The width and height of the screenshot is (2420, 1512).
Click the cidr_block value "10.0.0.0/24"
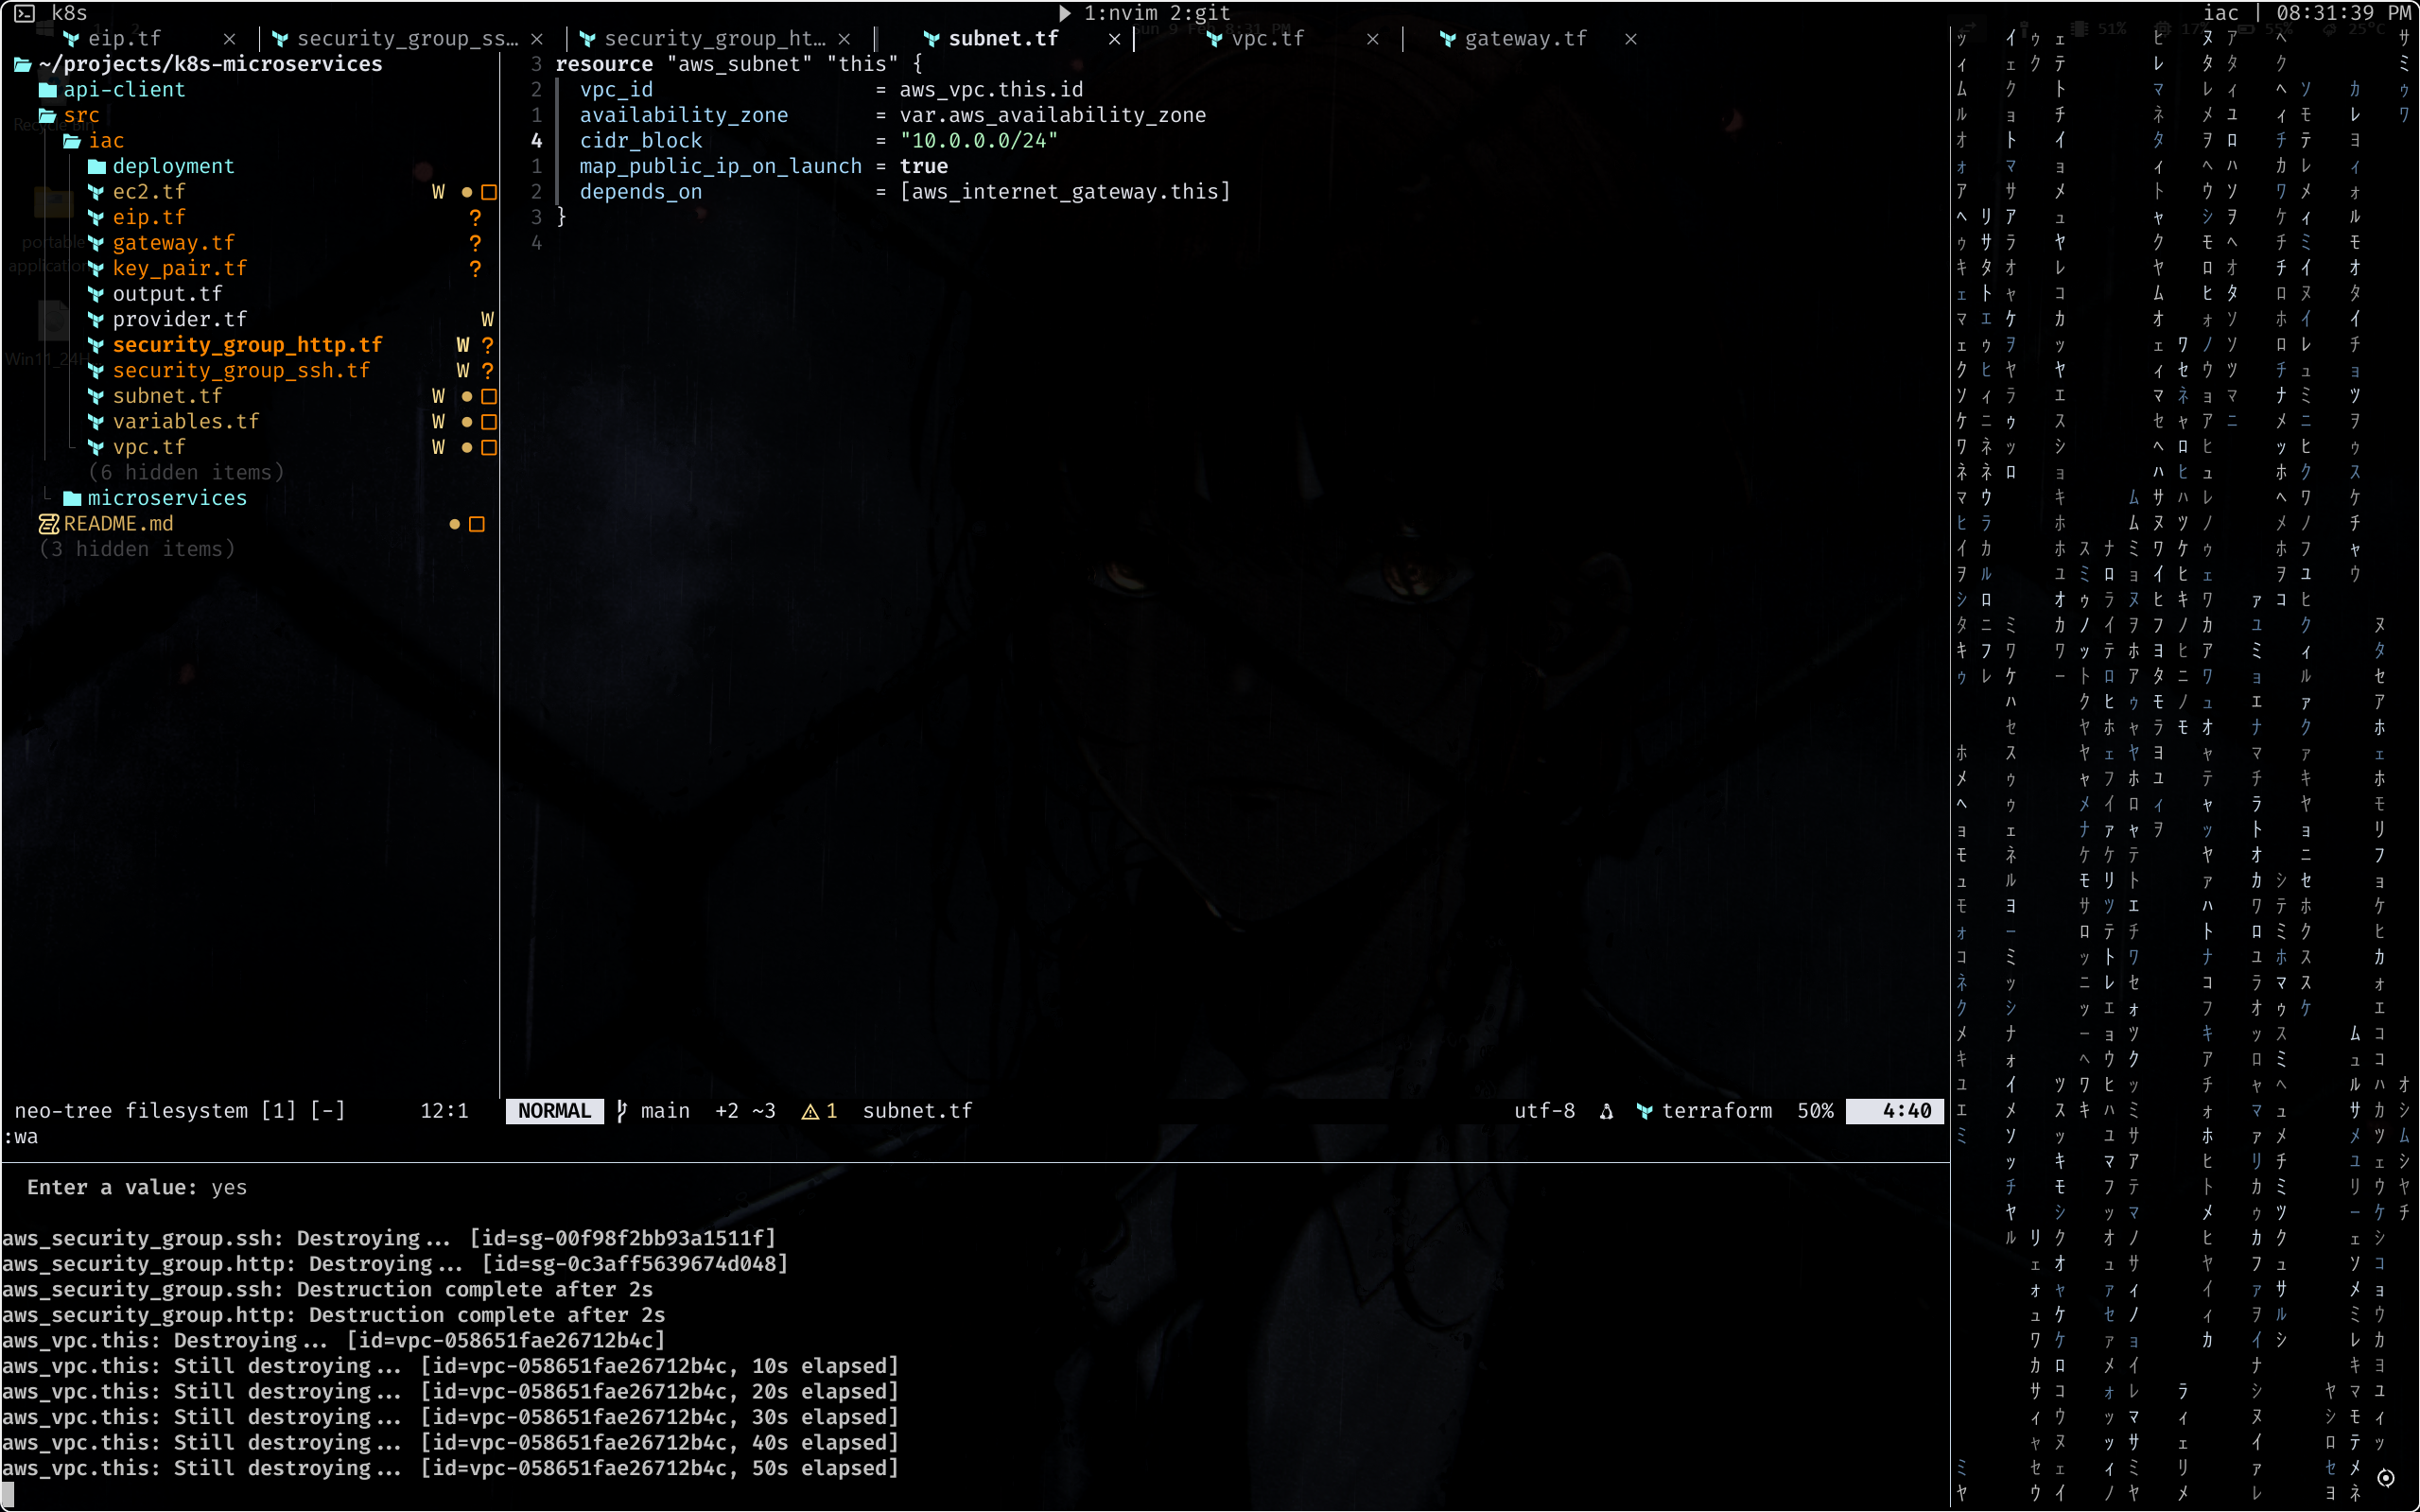click(978, 141)
